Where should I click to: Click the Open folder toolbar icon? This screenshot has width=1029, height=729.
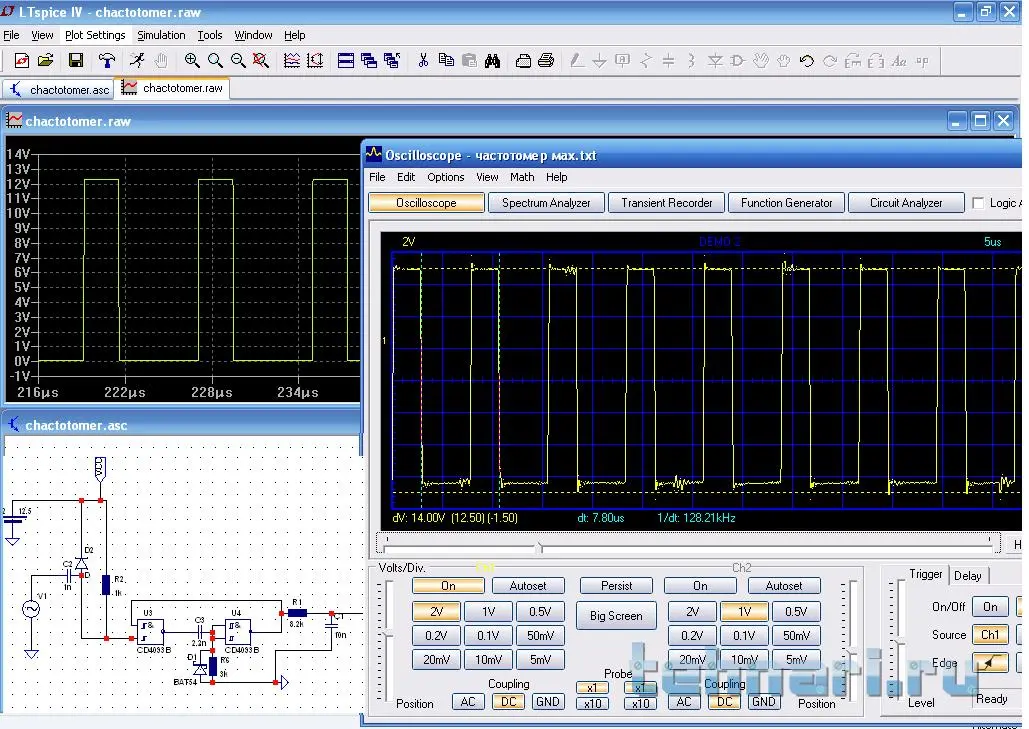(x=45, y=61)
